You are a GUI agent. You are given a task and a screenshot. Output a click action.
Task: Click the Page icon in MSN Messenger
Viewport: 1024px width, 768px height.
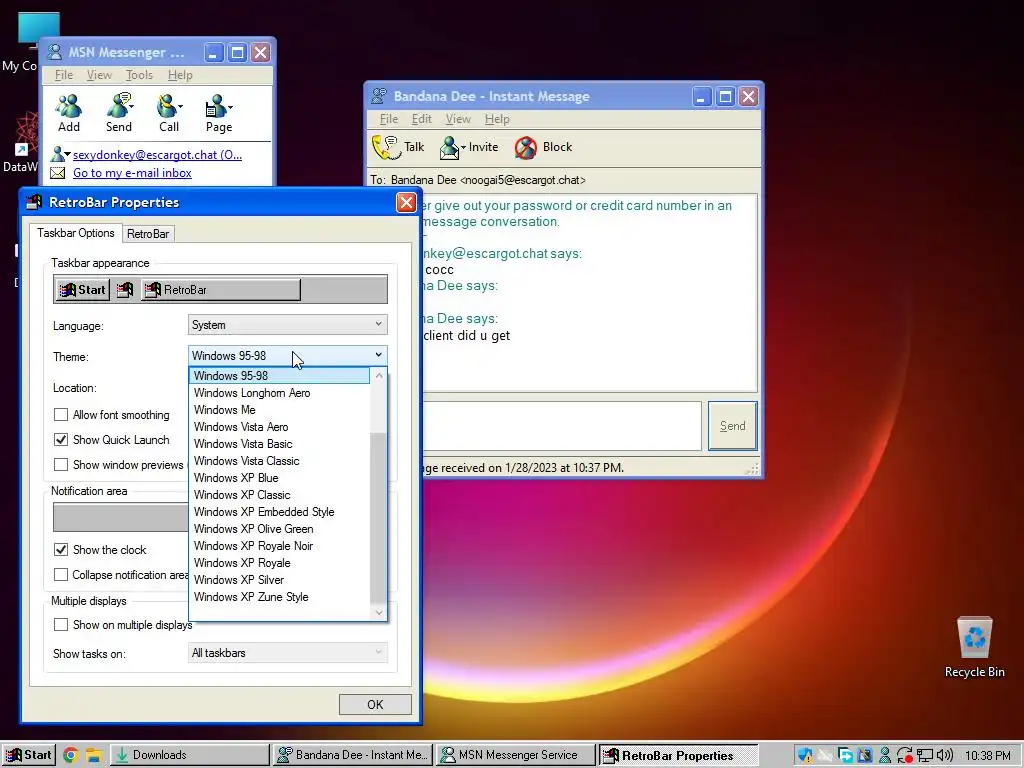tap(219, 114)
